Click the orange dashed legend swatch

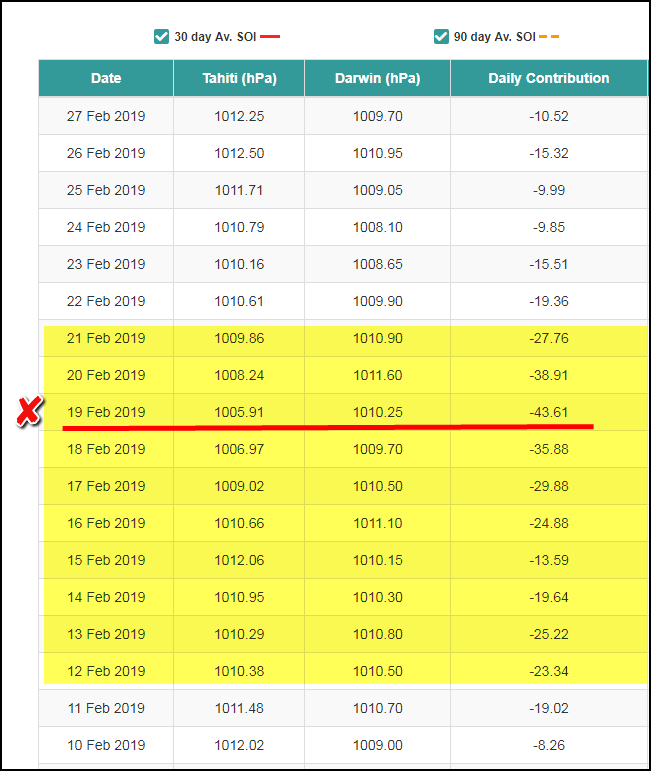coord(549,36)
